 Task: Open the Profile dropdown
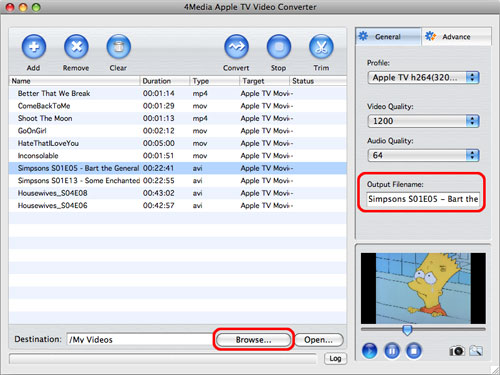tap(423, 78)
